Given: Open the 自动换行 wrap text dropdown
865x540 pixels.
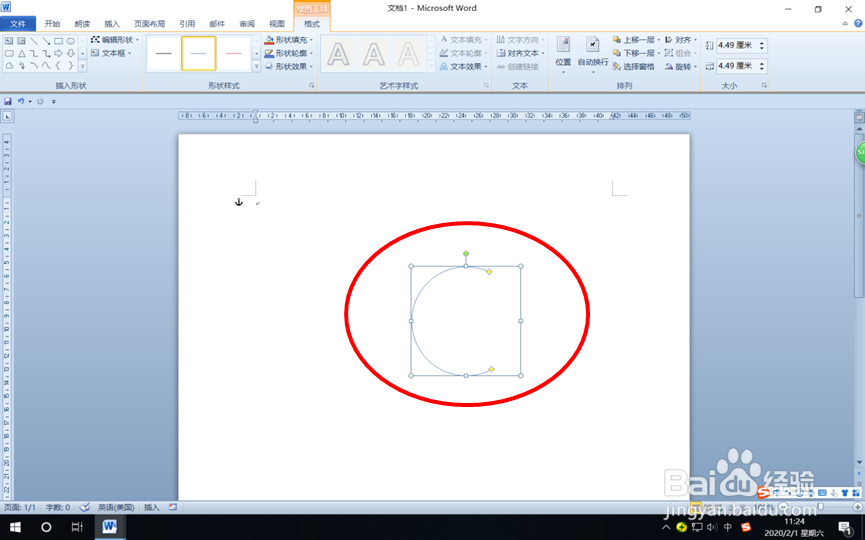Looking at the screenshot, I should coord(593,55).
